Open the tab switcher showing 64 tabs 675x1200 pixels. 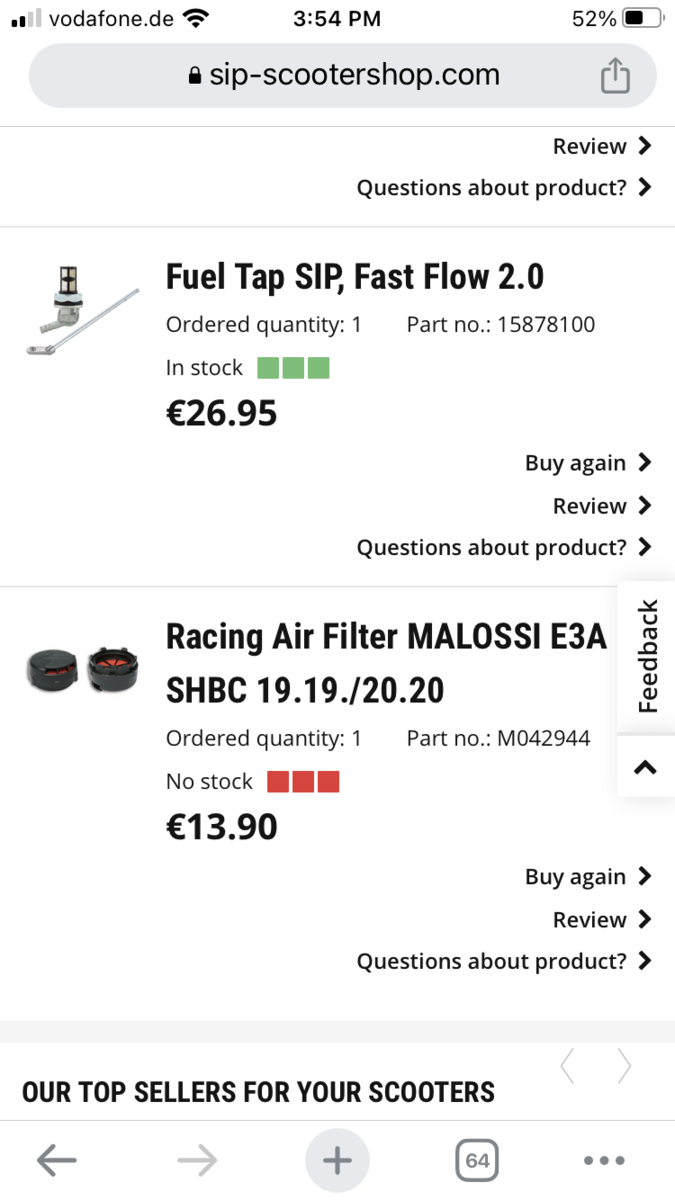click(477, 1160)
